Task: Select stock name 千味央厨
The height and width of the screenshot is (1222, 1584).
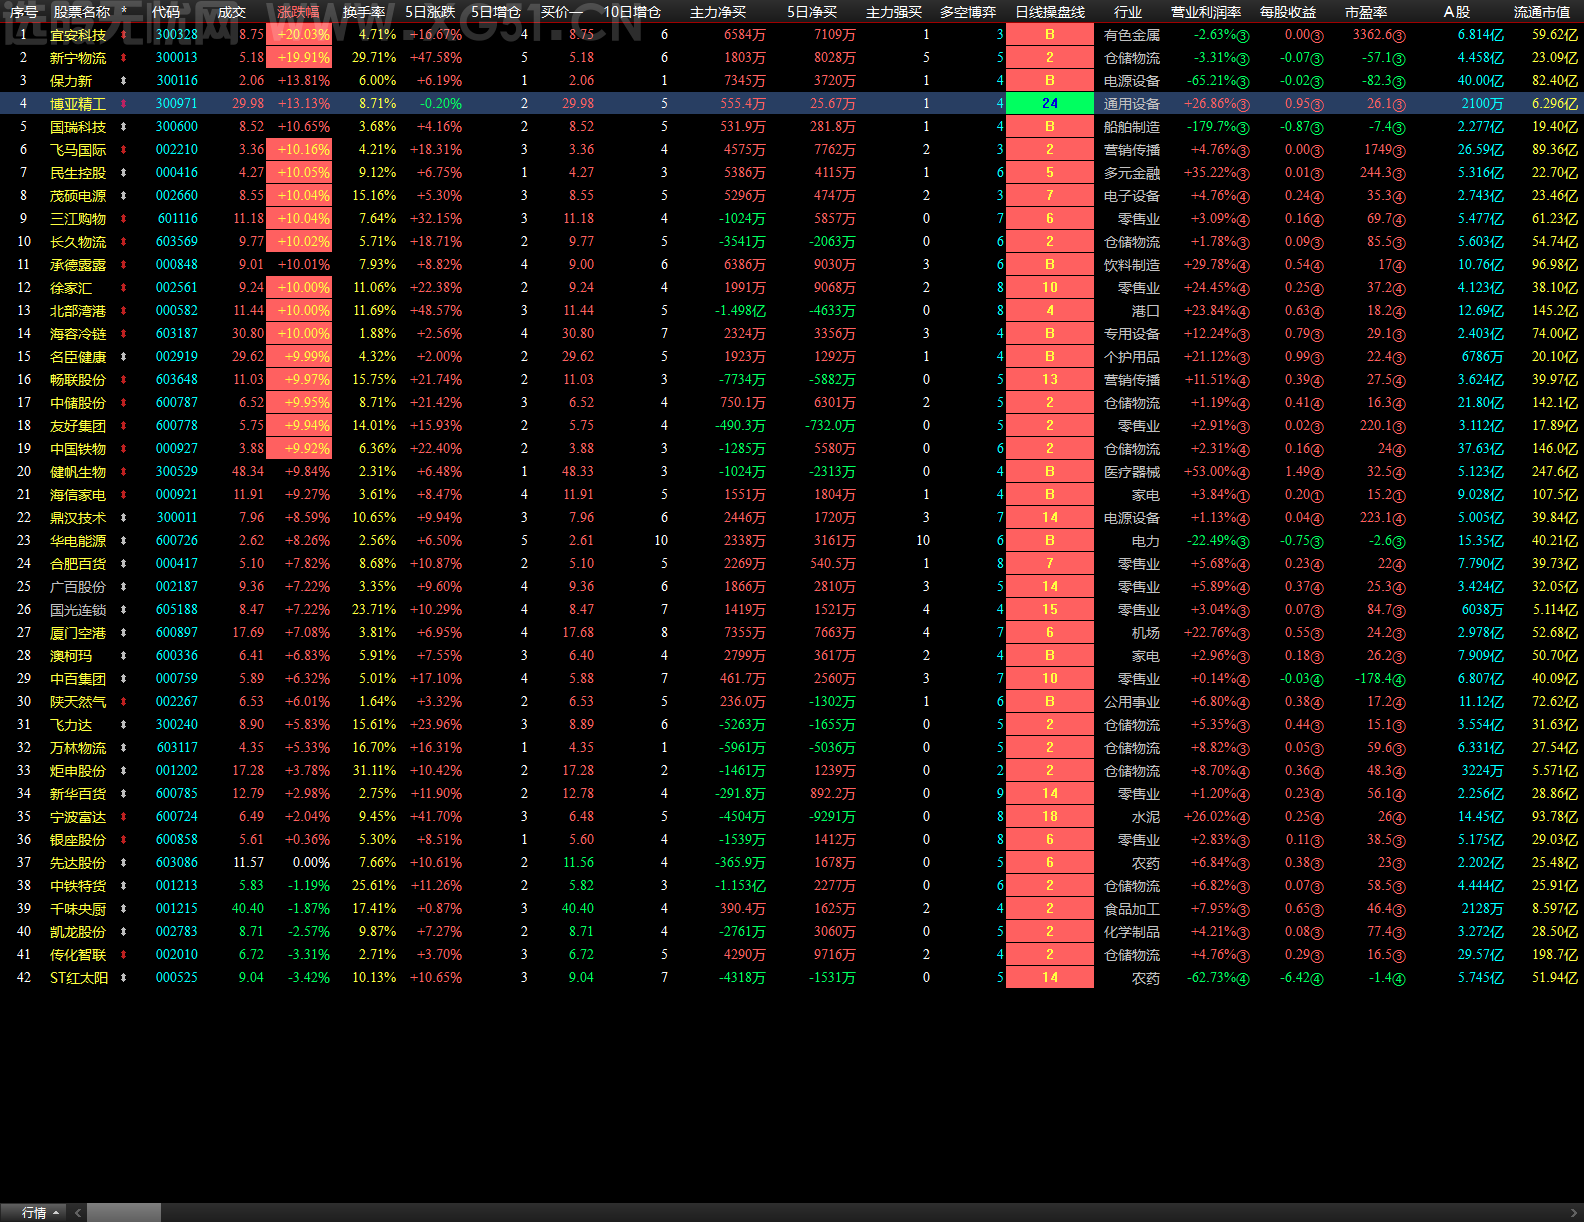Action: pos(78,909)
